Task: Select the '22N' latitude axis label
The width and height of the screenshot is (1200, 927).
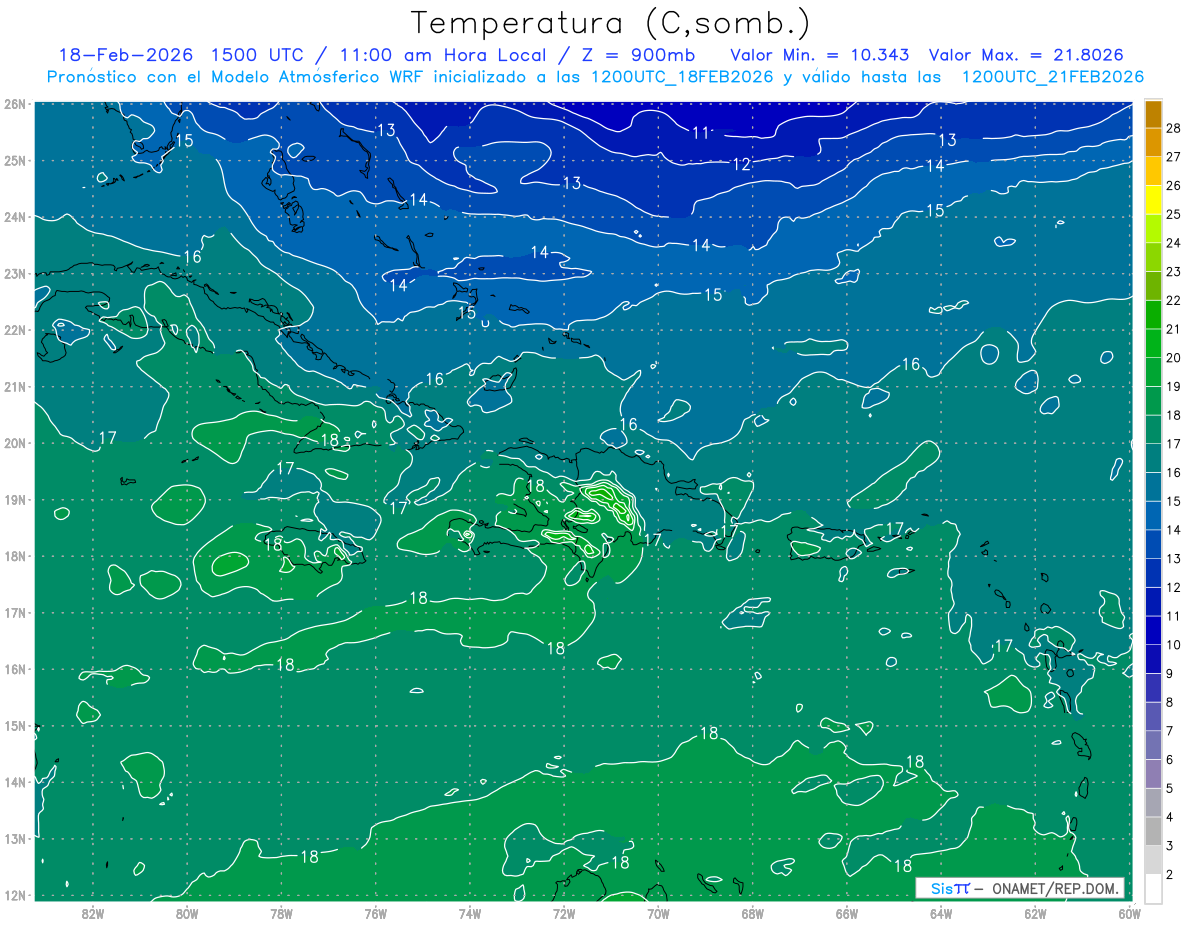Action: click(14, 330)
